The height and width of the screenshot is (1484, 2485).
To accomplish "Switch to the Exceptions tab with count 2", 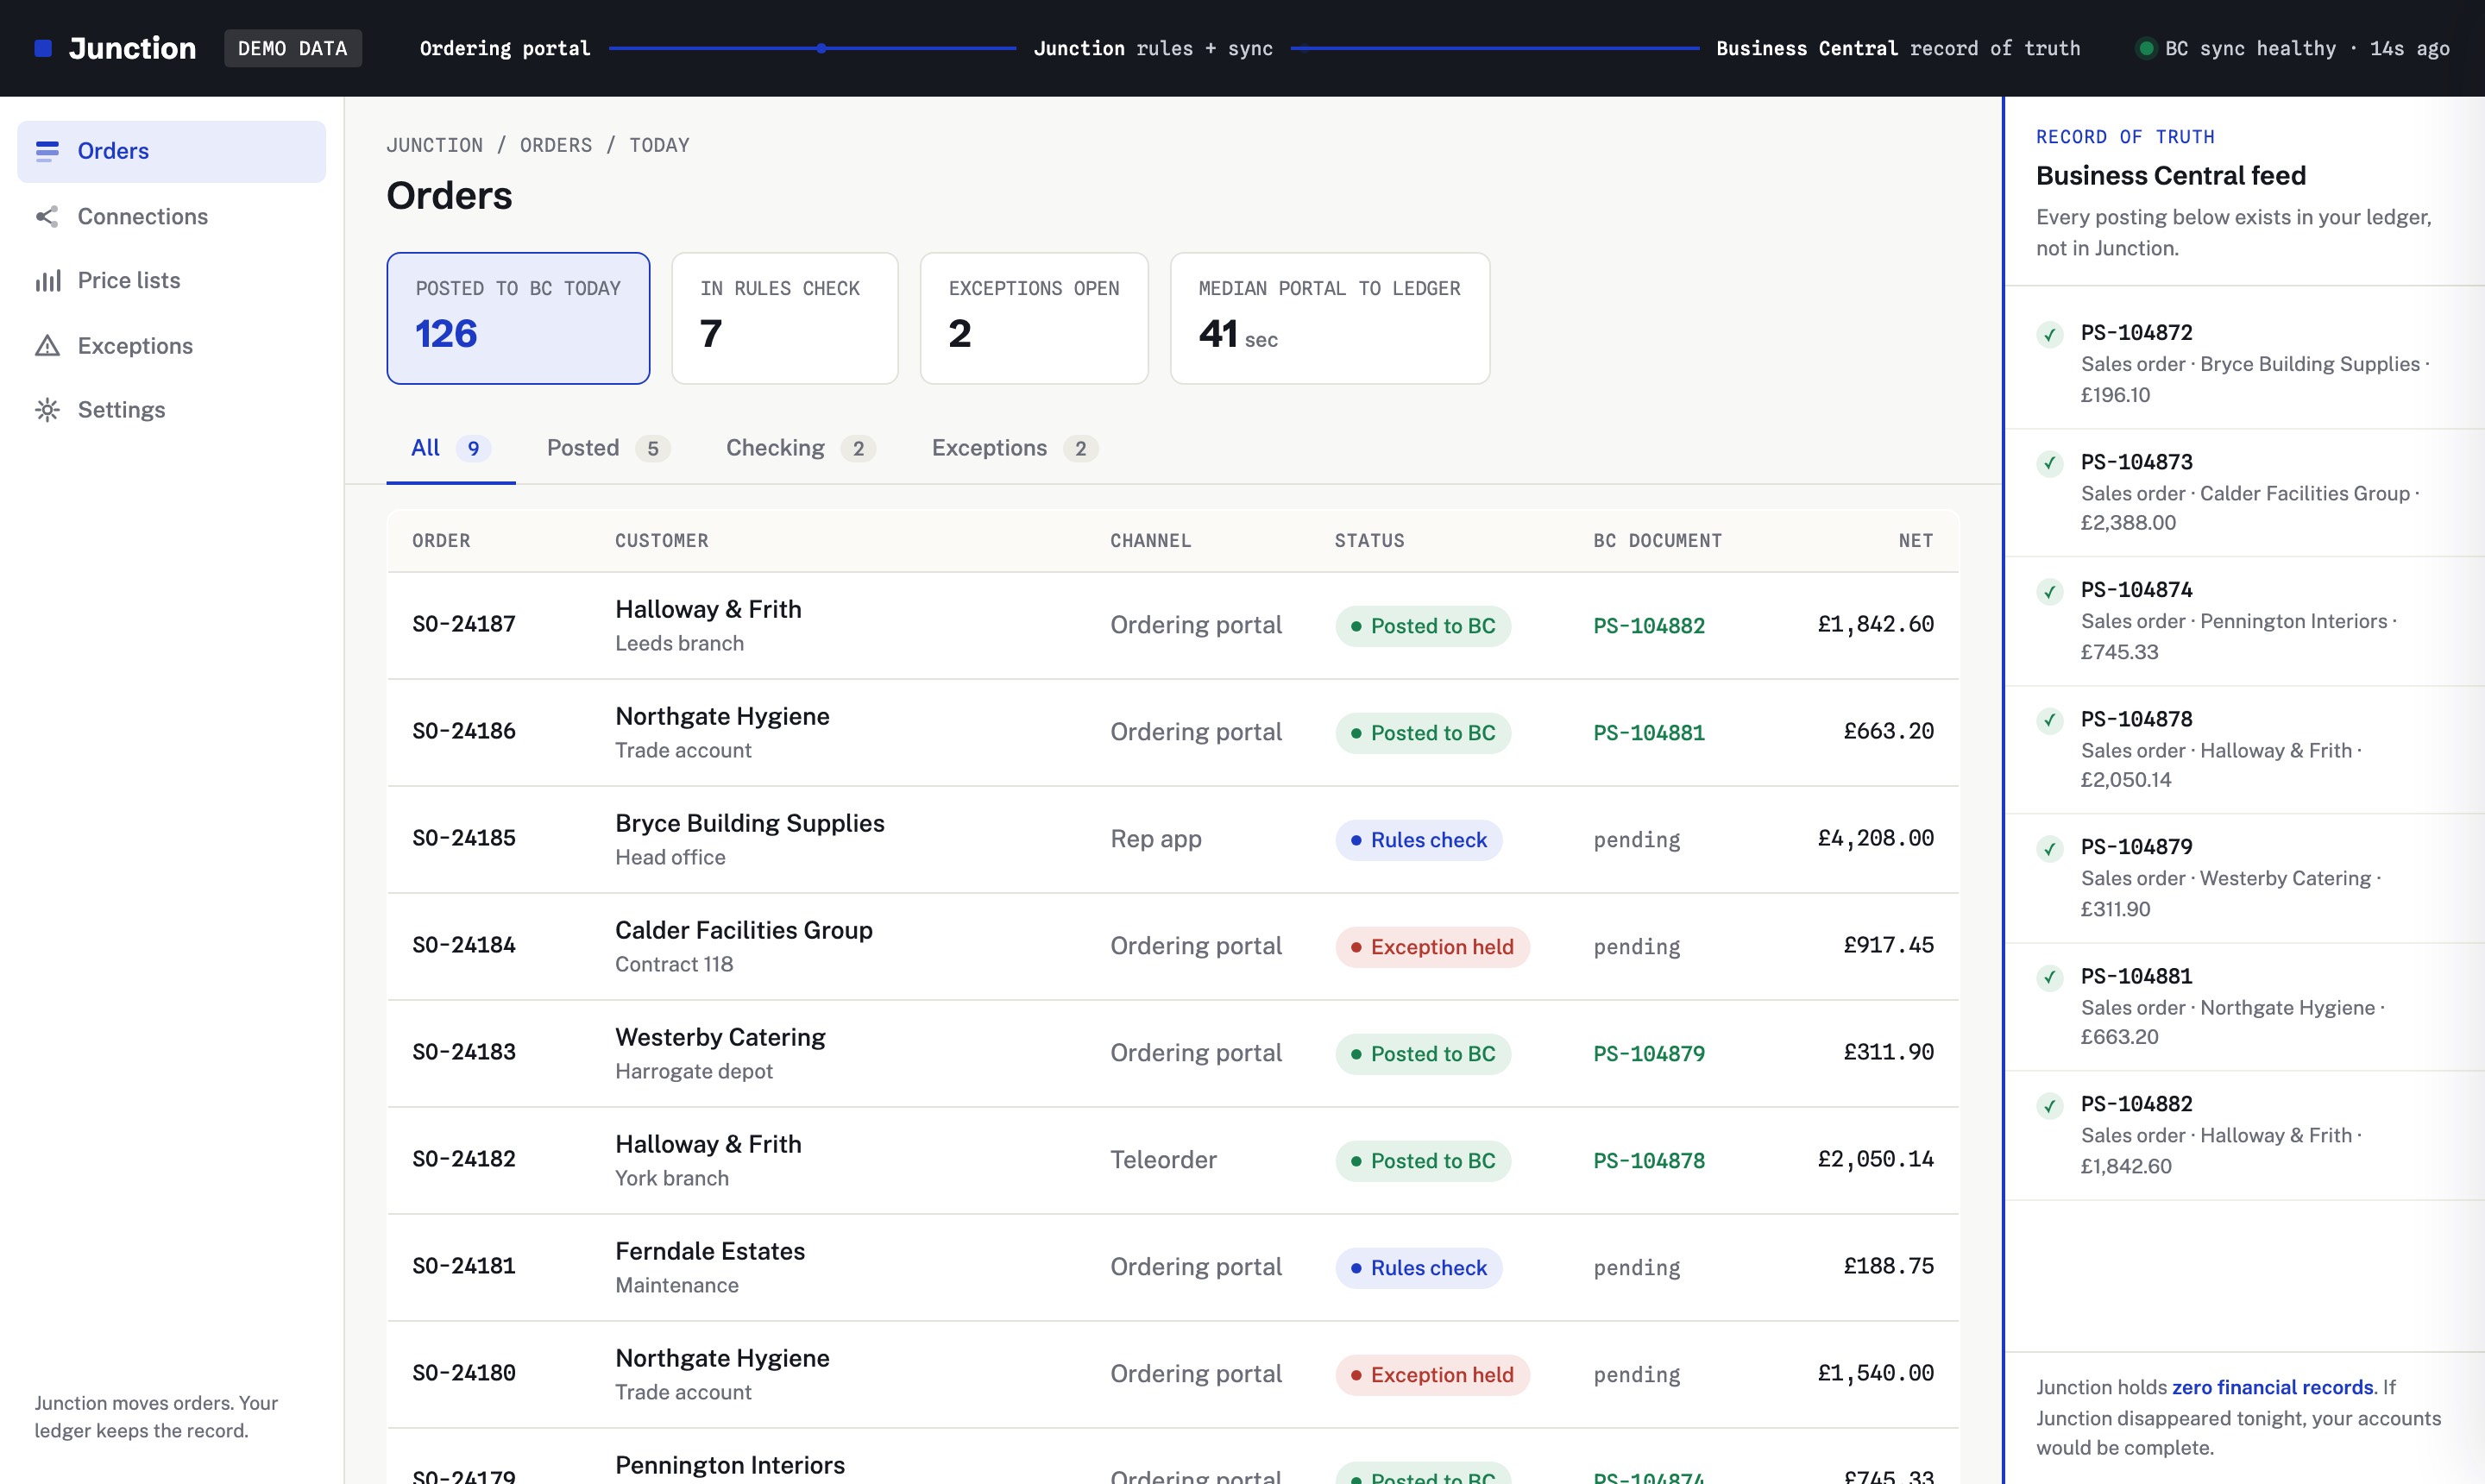I will [1015, 448].
